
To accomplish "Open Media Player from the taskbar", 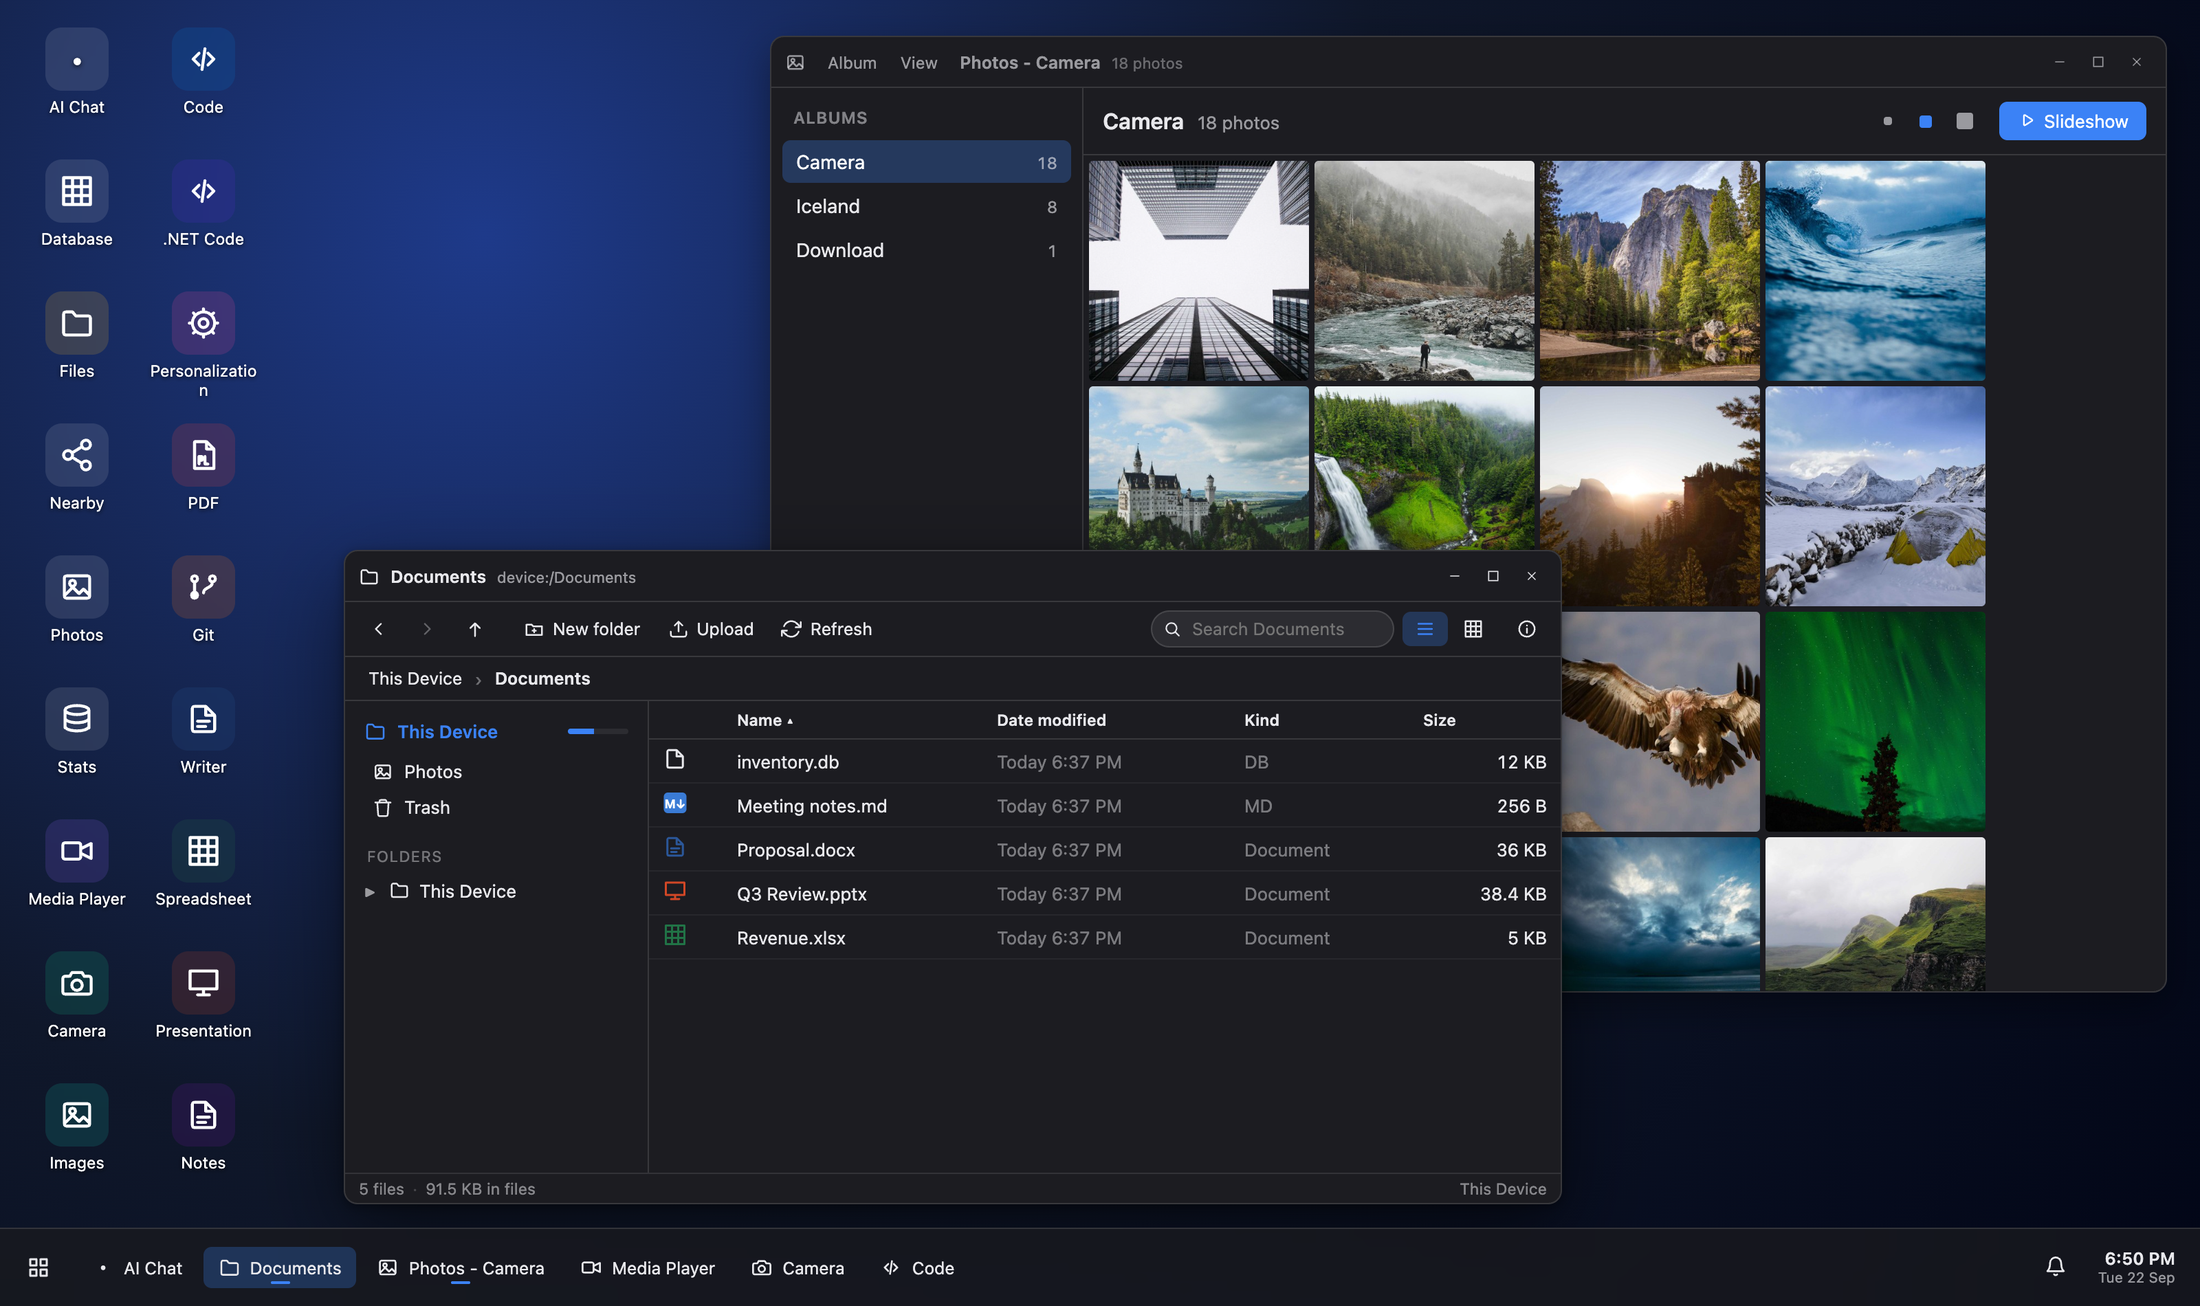I will click(x=648, y=1267).
